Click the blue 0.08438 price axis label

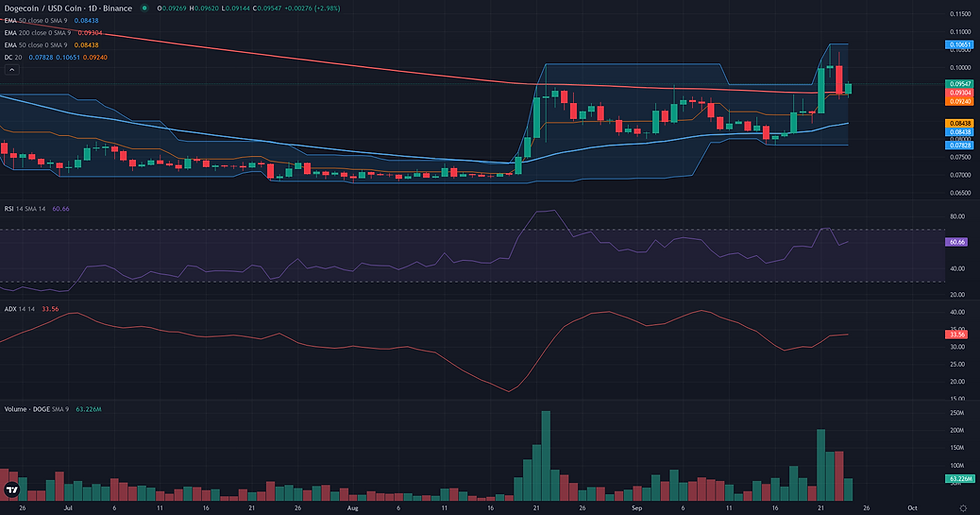click(x=959, y=132)
